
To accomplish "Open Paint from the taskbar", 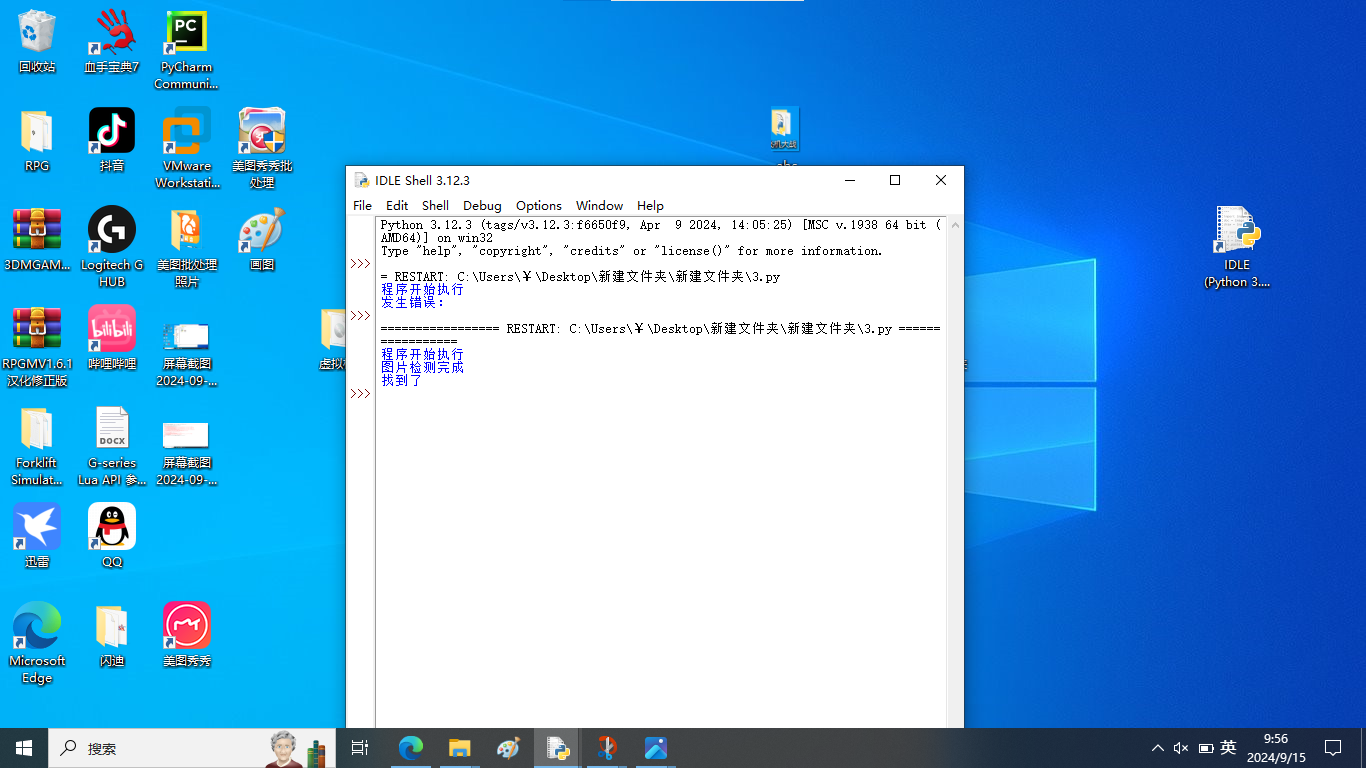I will pos(508,748).
